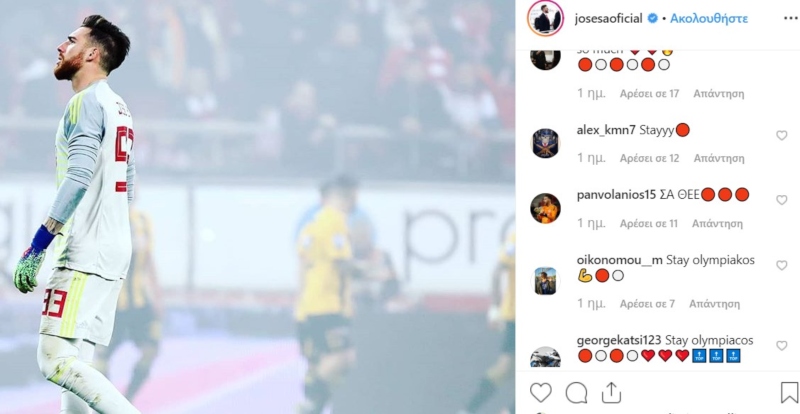
Task: Open josesaoficial username link
Action: tap(608, 19)
